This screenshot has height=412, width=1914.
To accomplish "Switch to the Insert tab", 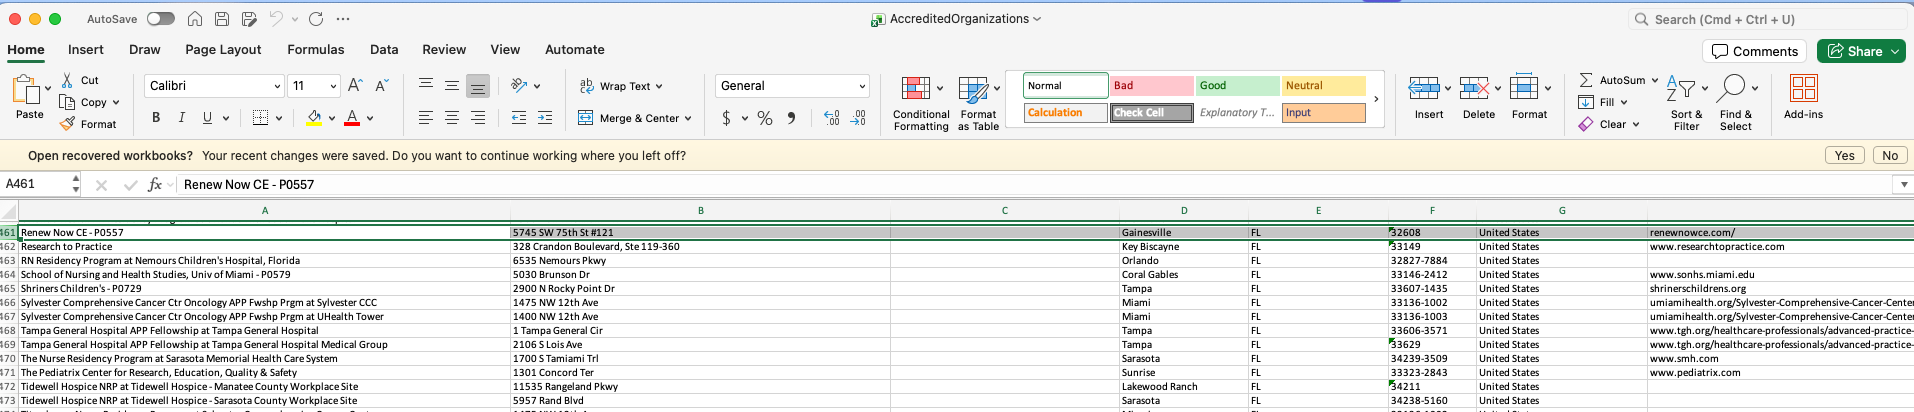I will [x=86, y=49].
